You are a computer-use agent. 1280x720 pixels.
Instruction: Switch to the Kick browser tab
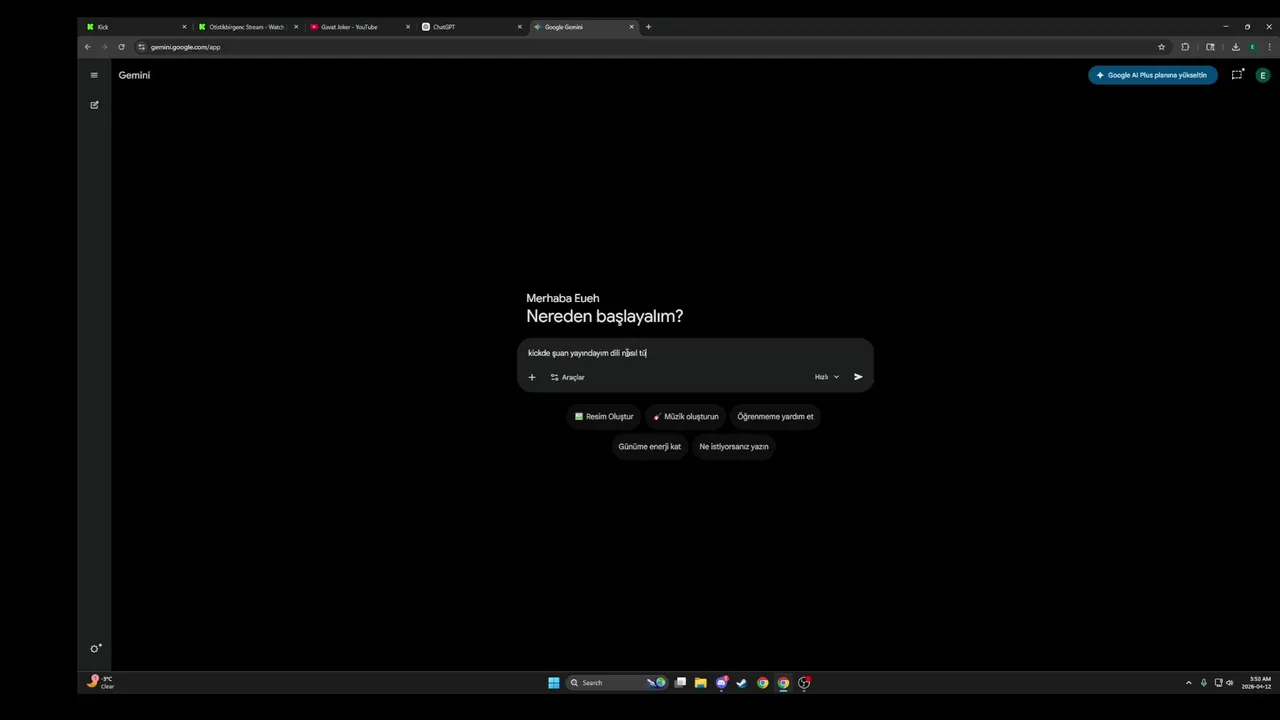(x=135, y=27)
